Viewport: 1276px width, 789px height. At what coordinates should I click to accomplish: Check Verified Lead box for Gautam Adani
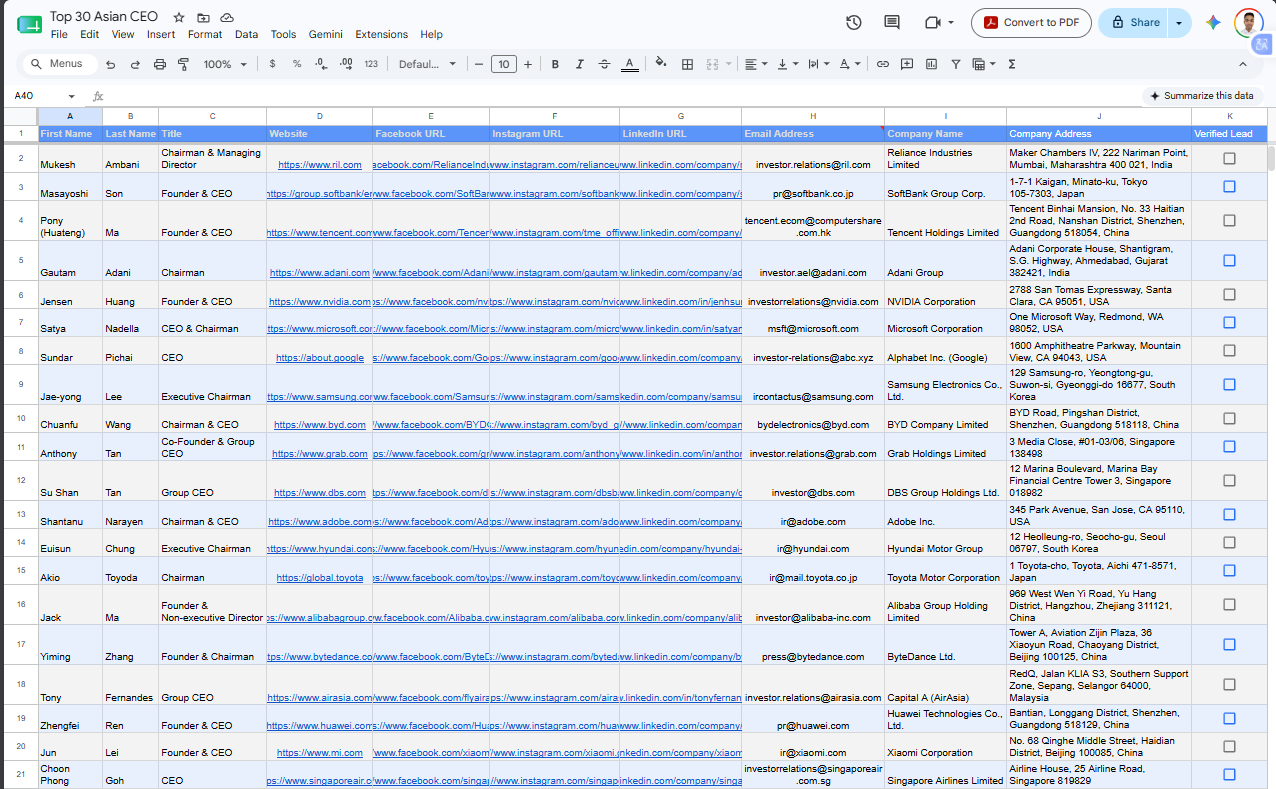pos(1229,260)
